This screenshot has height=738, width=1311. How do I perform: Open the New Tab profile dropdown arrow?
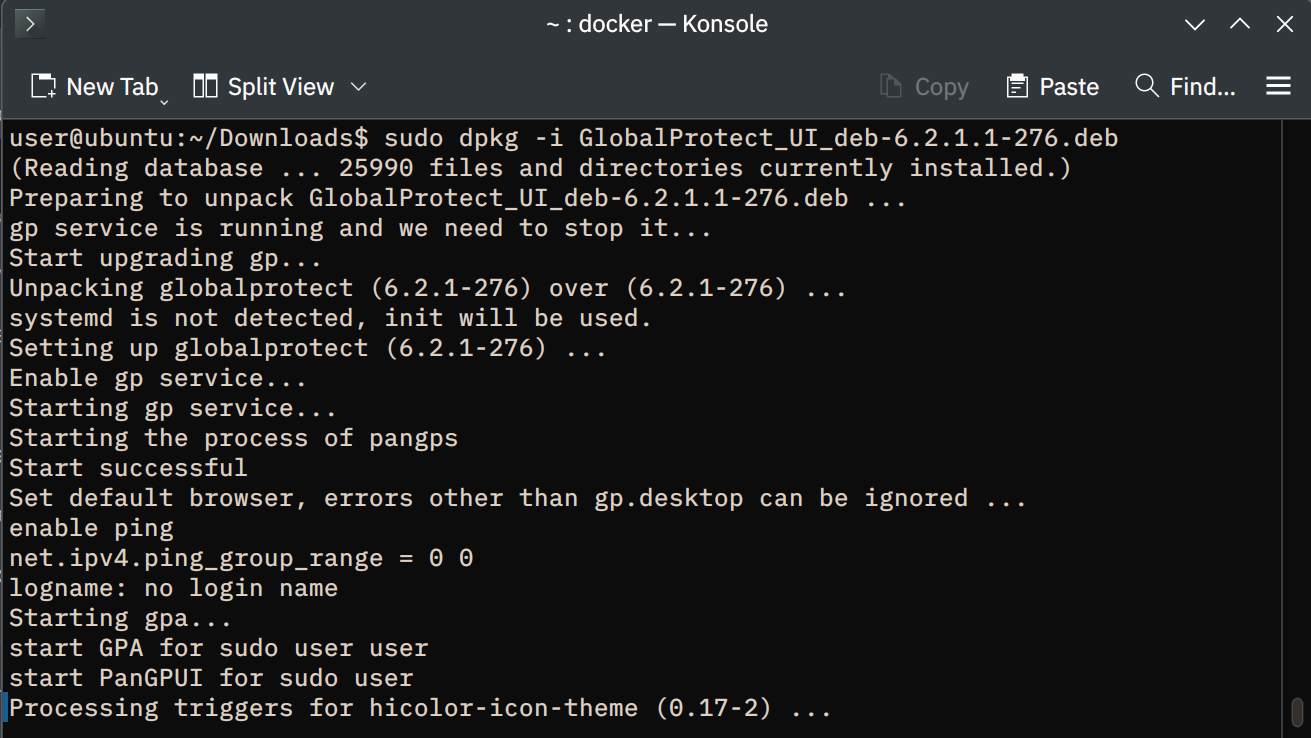[164, 100]
